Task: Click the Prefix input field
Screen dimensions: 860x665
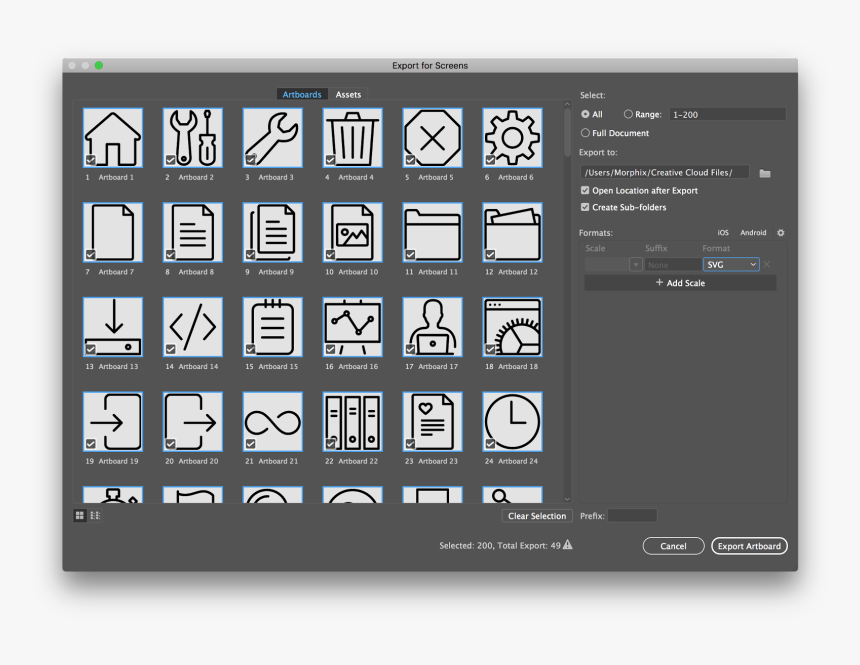Action: 632,516
